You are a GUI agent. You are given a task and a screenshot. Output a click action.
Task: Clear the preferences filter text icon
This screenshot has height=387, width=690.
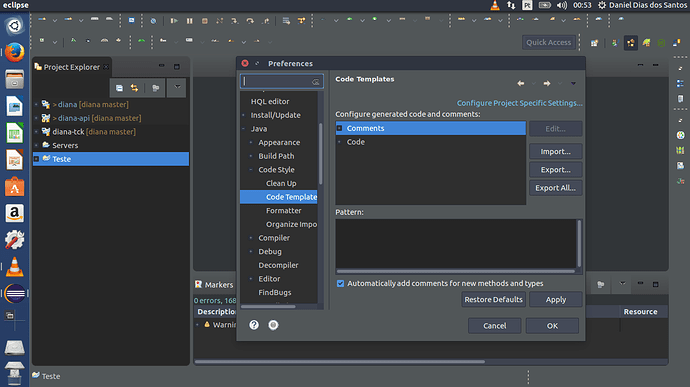pos(316,82)
